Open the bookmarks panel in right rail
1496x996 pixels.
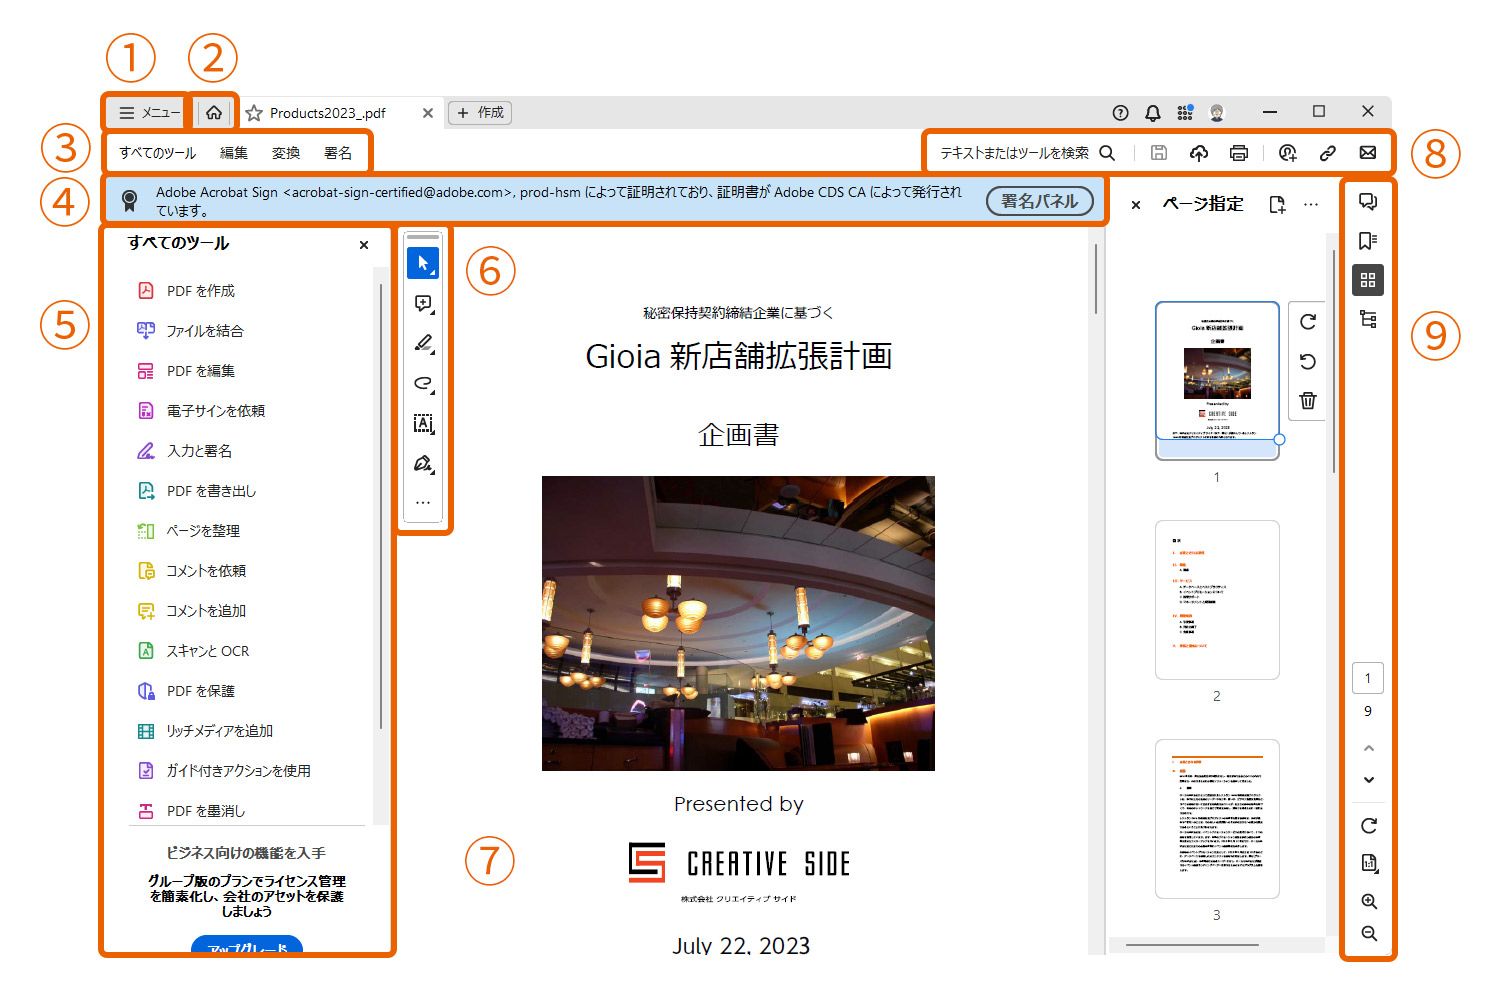(1368, 241)
